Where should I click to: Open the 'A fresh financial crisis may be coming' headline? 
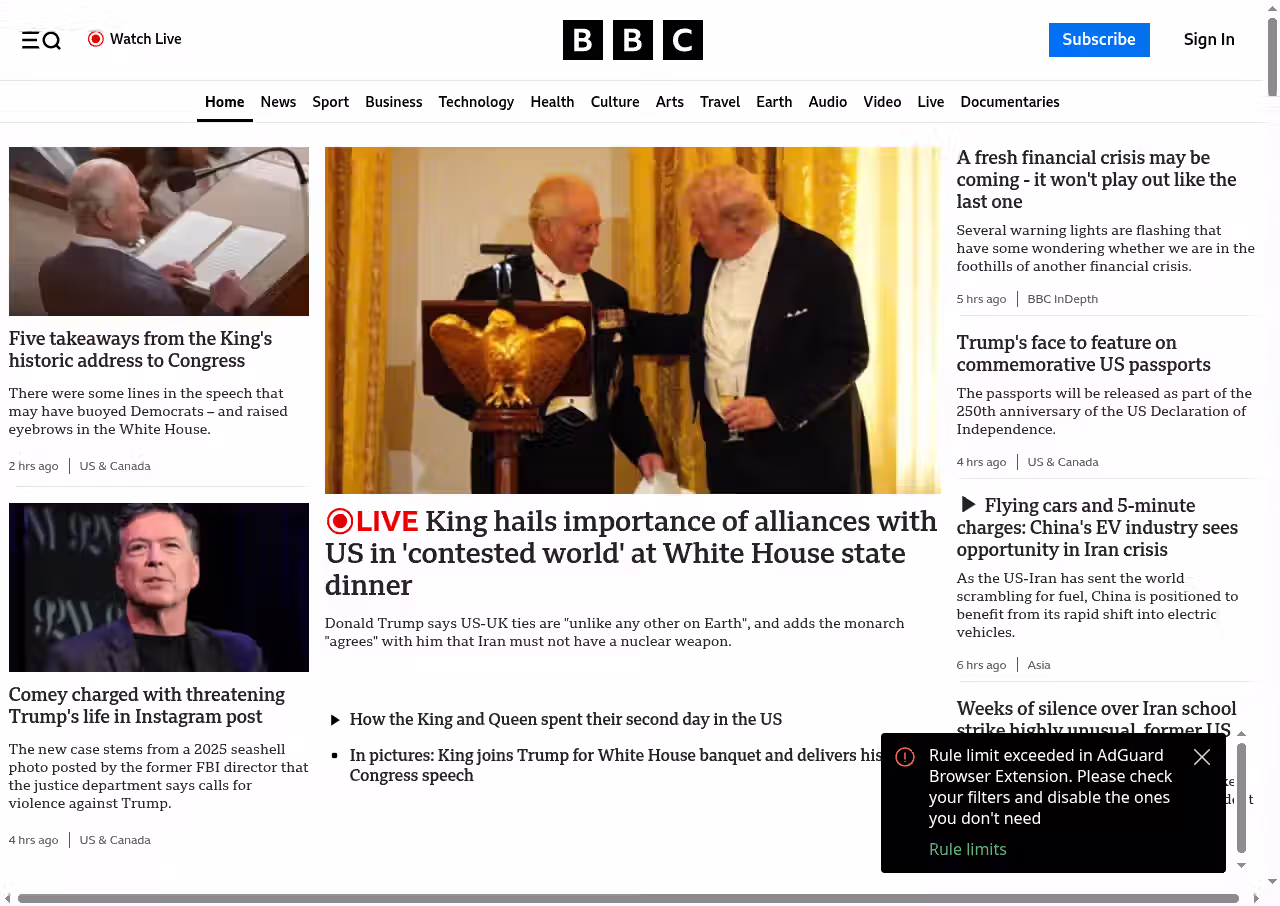point(1097,180)
